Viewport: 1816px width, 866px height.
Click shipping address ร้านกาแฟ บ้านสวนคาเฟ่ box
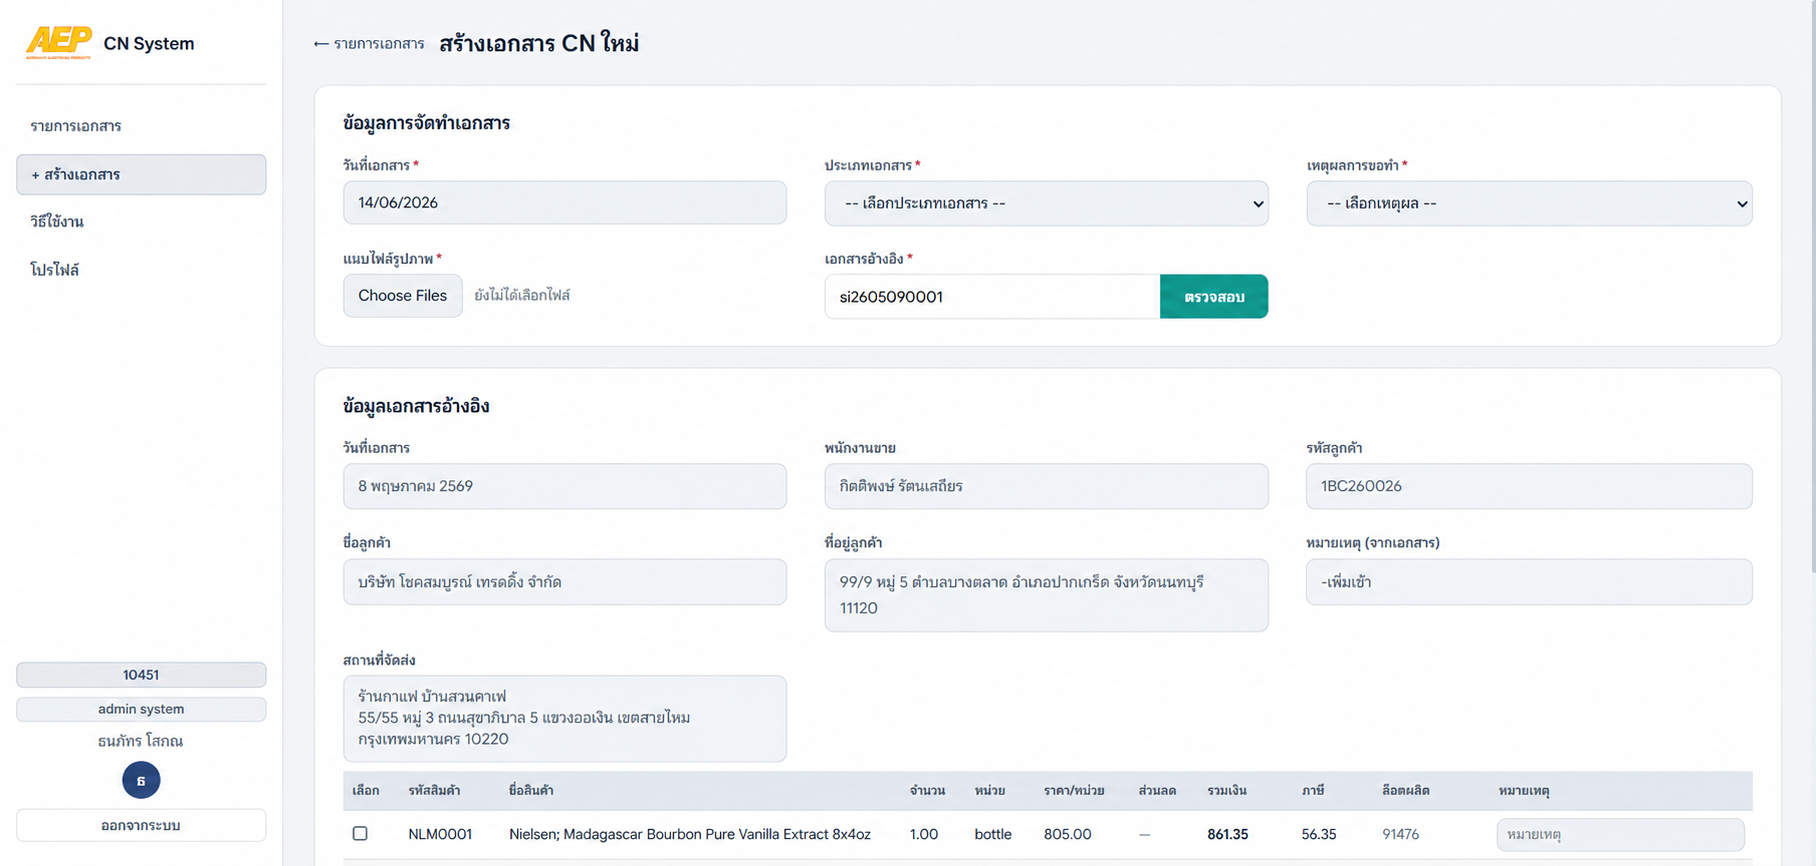[565, 718]
